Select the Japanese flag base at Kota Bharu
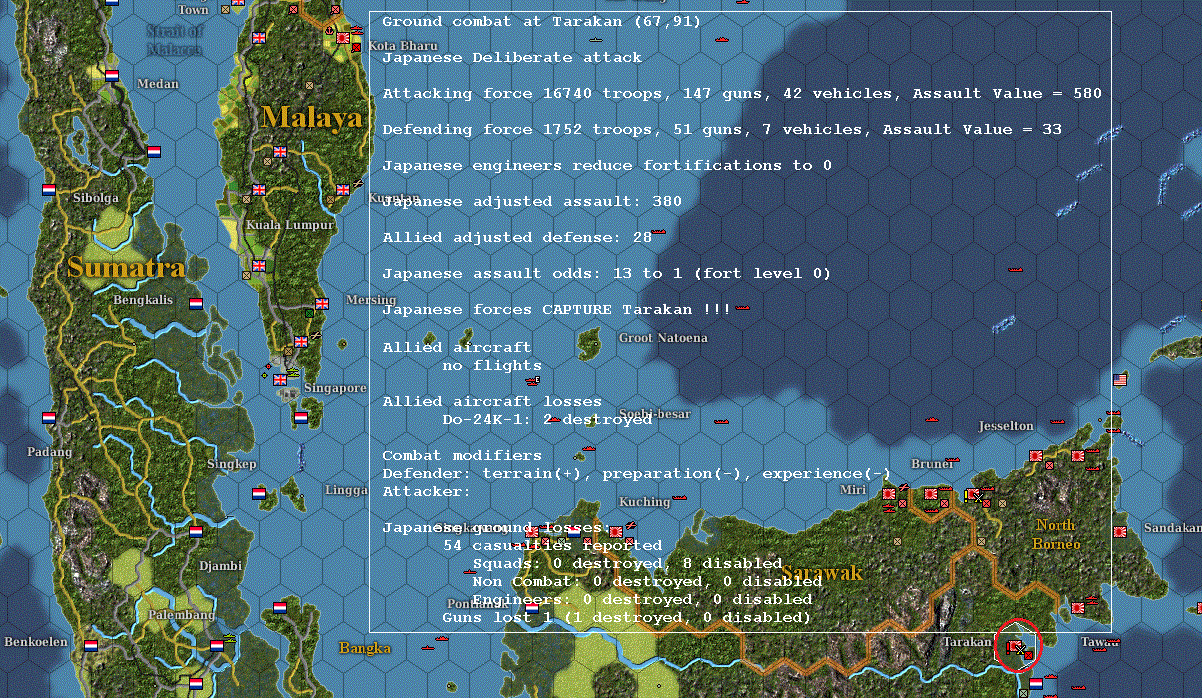The width and height of the screenshot is (1202, 698). (x=343, y=37)
